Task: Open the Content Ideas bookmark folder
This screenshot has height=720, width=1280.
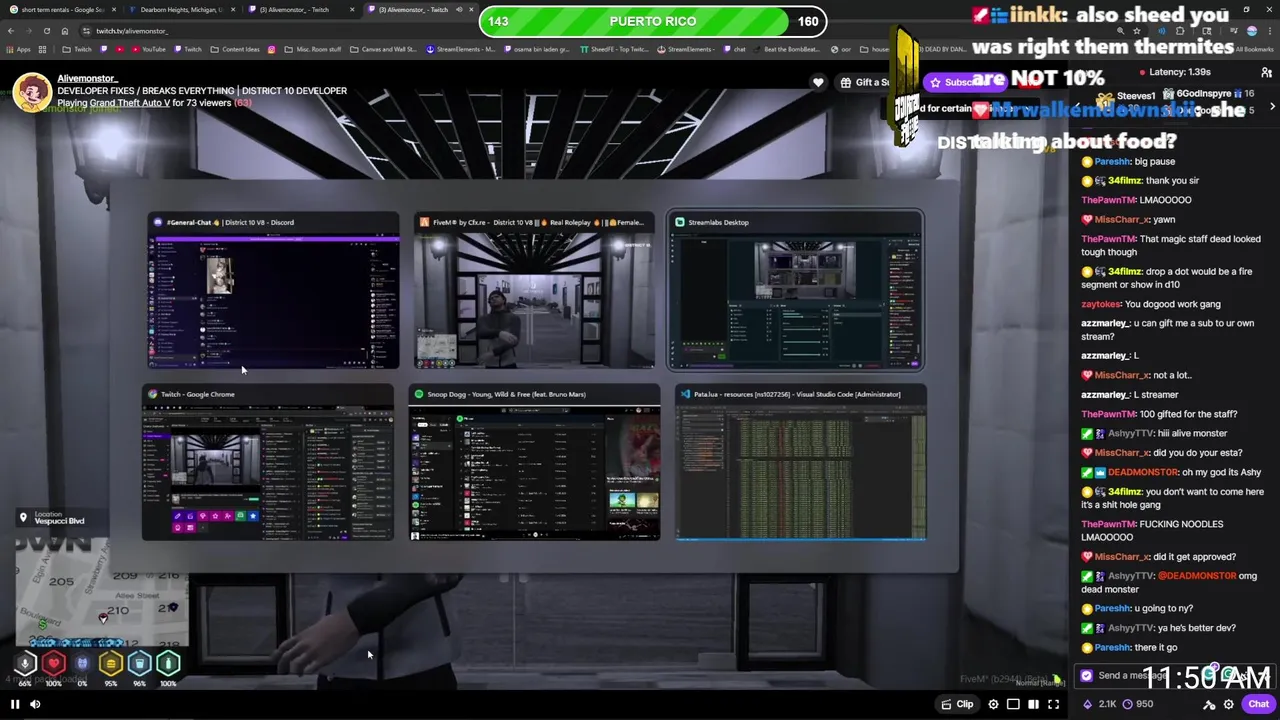Action: tap(236, 49)
